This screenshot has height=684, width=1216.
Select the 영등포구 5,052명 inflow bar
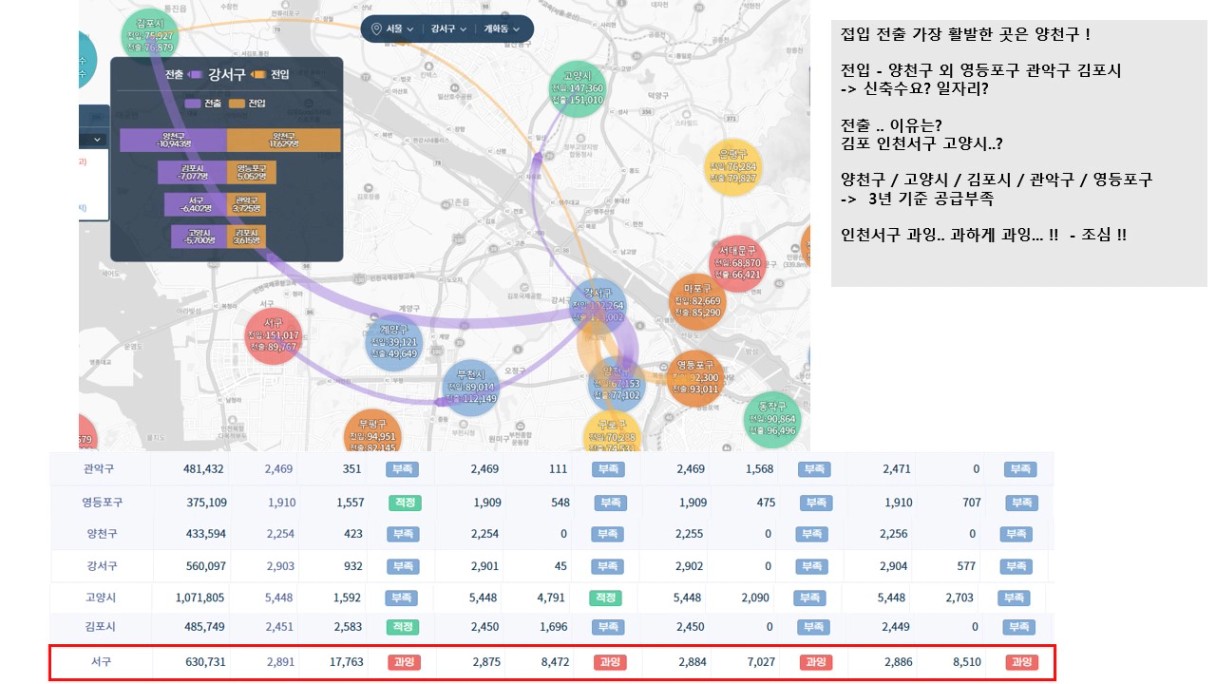[x=252, y=172]
